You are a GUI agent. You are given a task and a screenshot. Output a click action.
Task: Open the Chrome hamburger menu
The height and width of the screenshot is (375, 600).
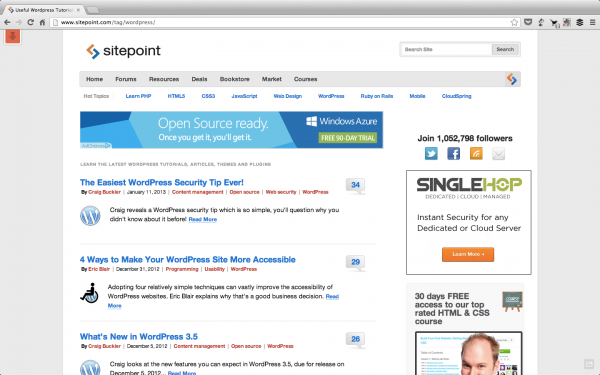click(592, 22)
